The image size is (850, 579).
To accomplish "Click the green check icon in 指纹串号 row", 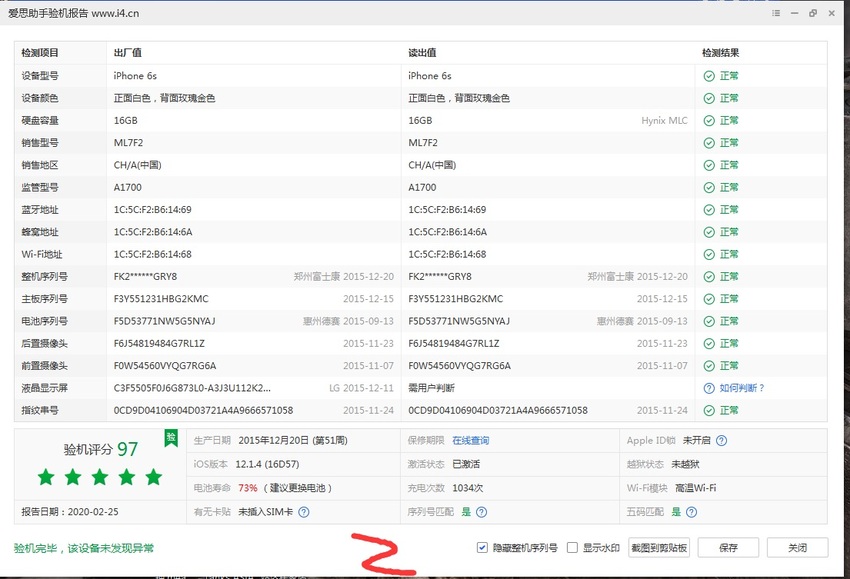I will click(x=709, y=410).
